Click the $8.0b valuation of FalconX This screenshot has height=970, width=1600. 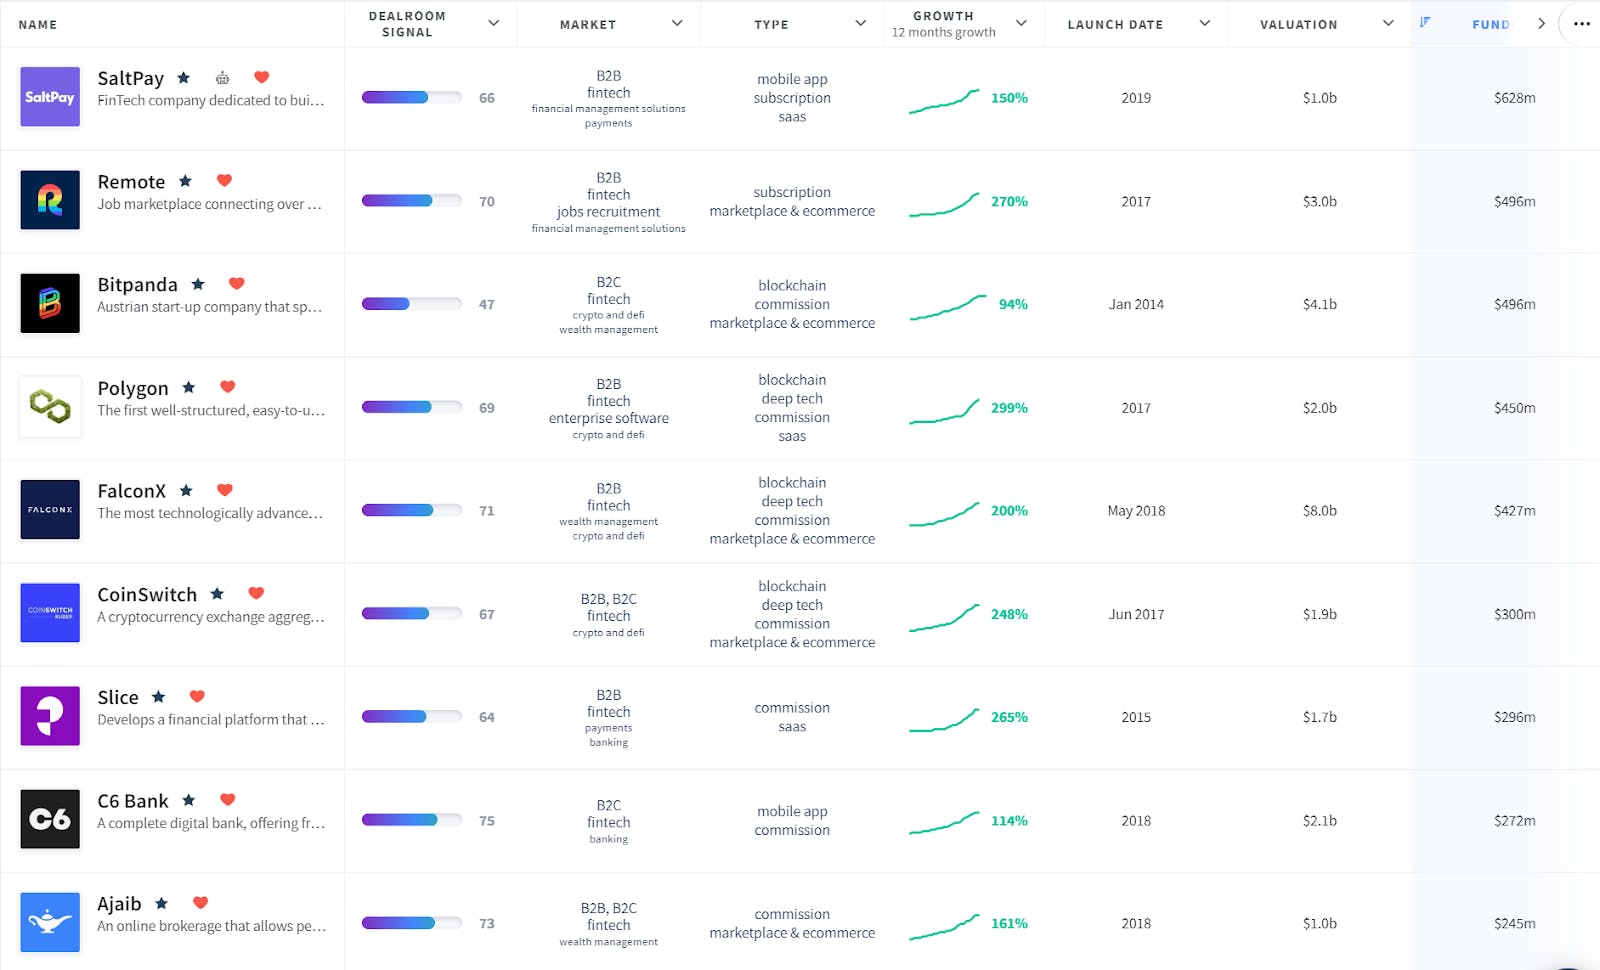tap(1319, 511)
